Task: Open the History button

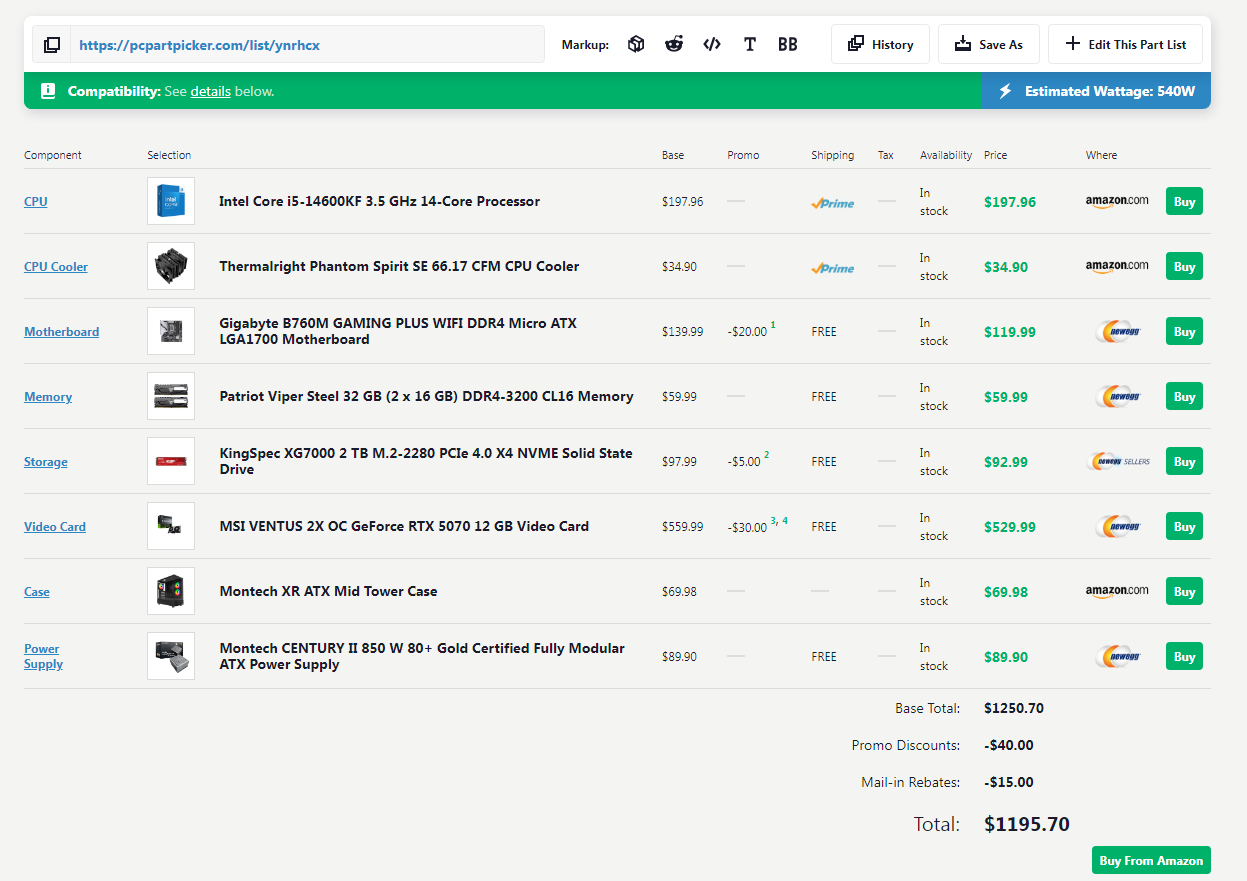Action: 881,44
